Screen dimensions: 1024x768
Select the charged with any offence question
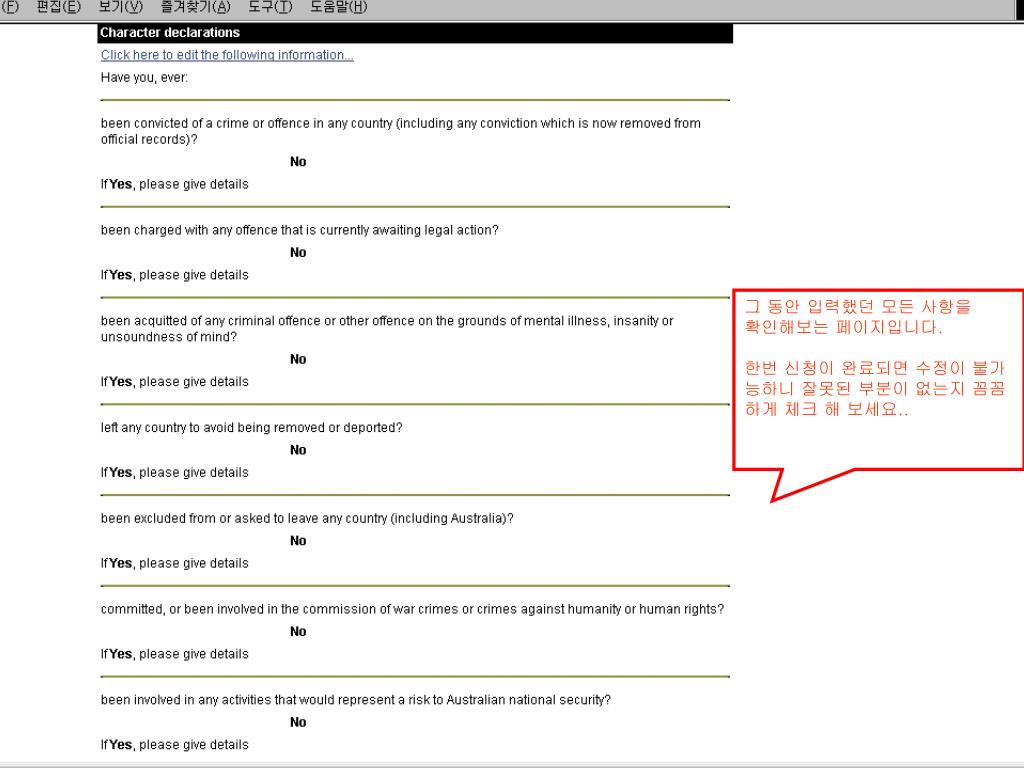[300, 230]
